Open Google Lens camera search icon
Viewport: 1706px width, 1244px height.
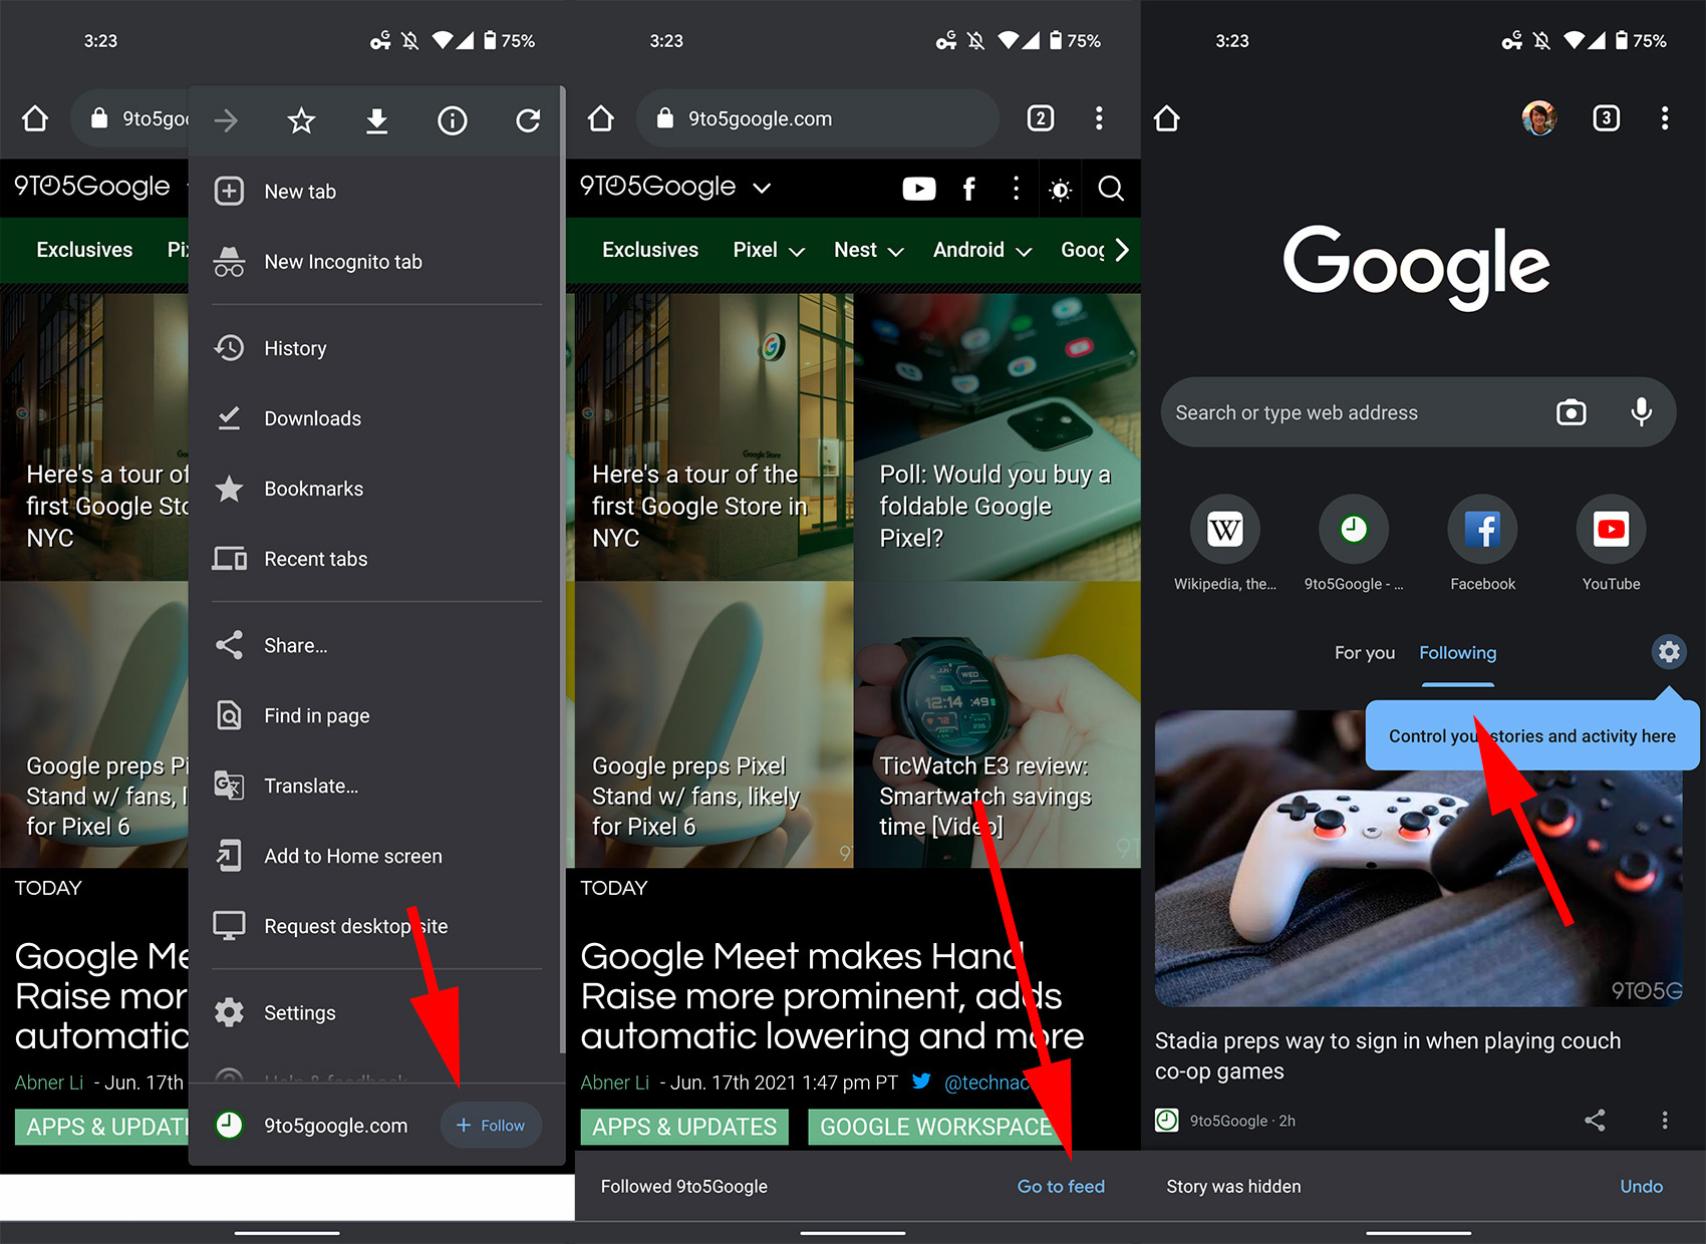coord(1571,412)
